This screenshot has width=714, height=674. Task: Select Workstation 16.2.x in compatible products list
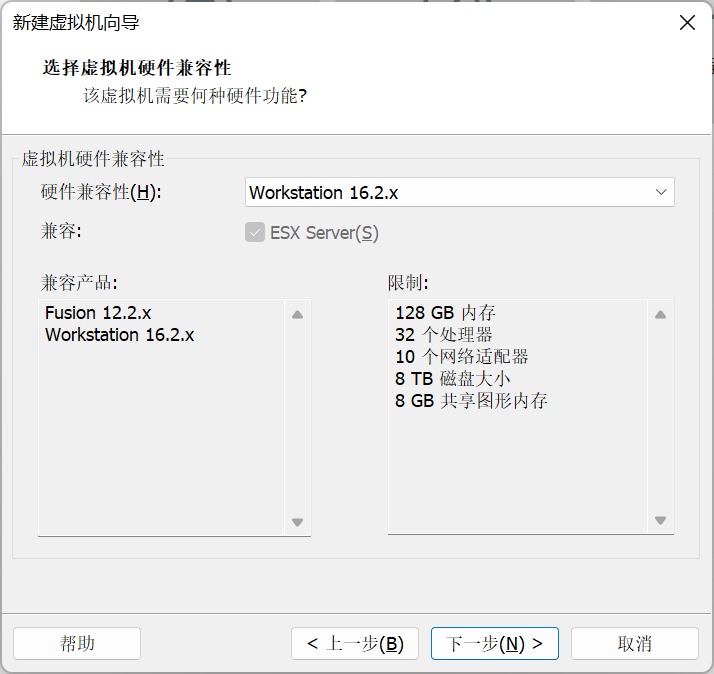119,335
